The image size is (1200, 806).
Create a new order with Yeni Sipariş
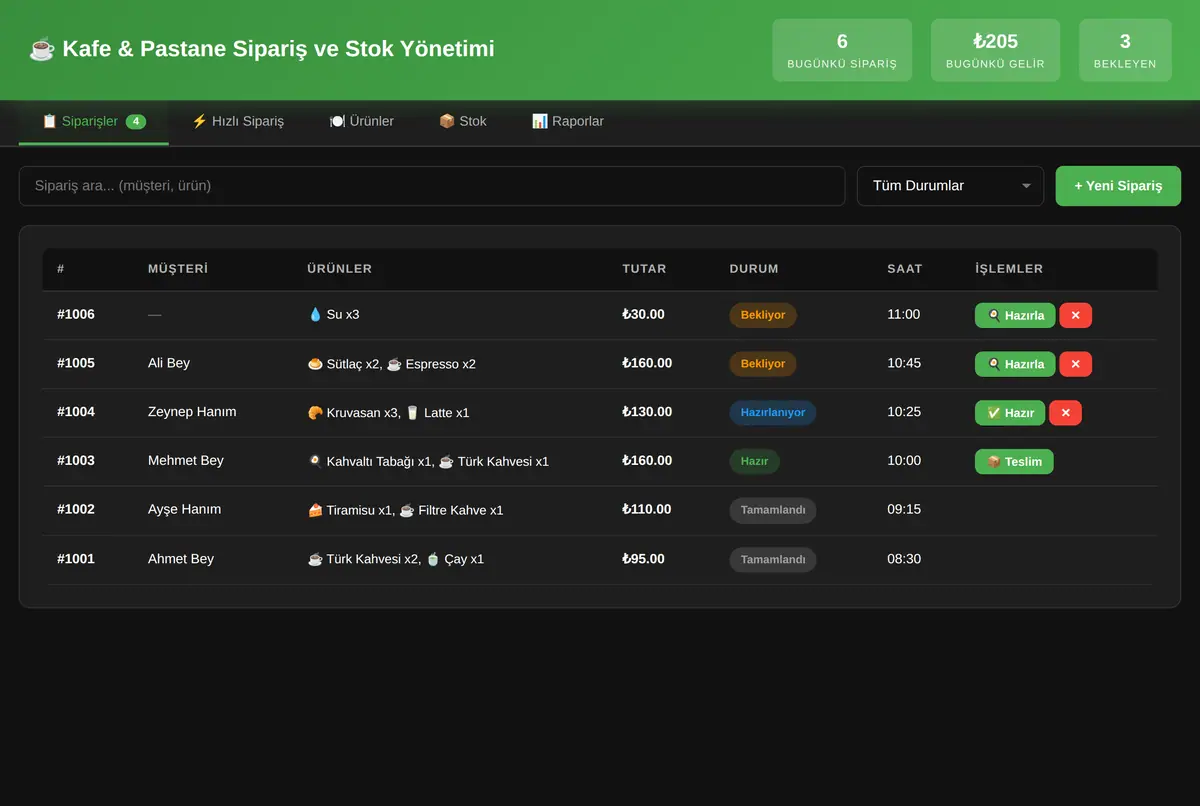tap(1118, 186)
